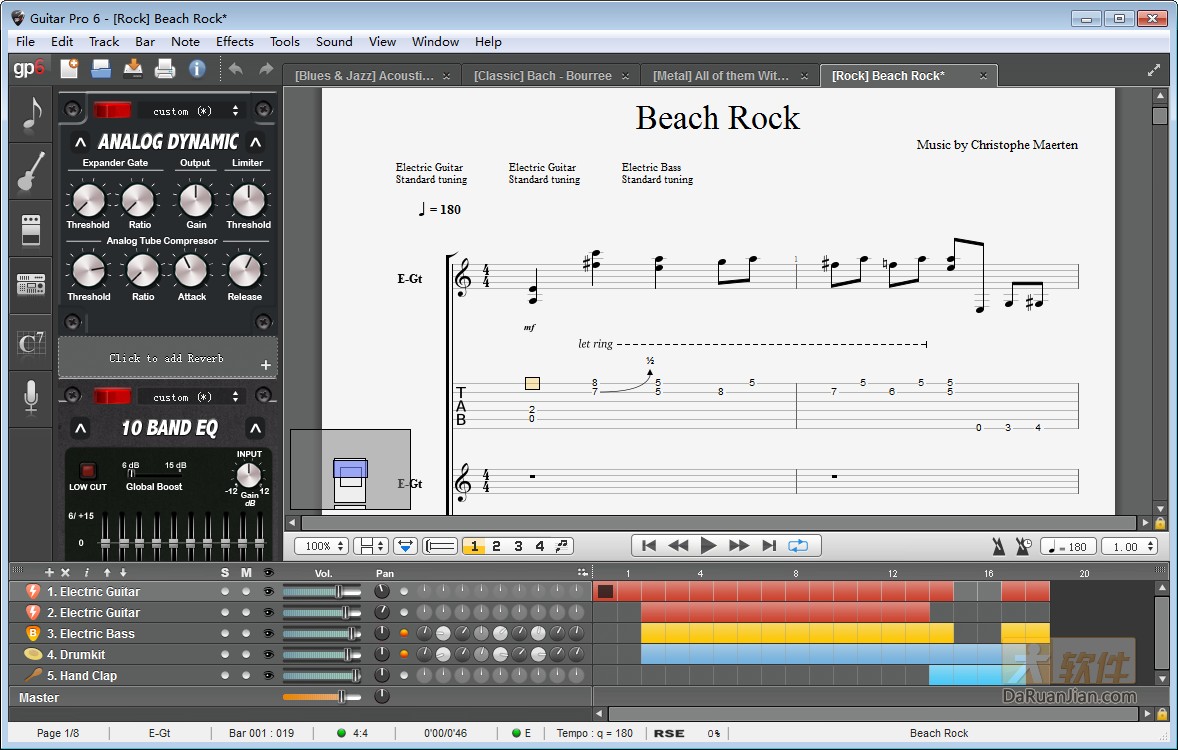Open the Note menu
Screen dimensions: 1178x750
click(185, 41)
